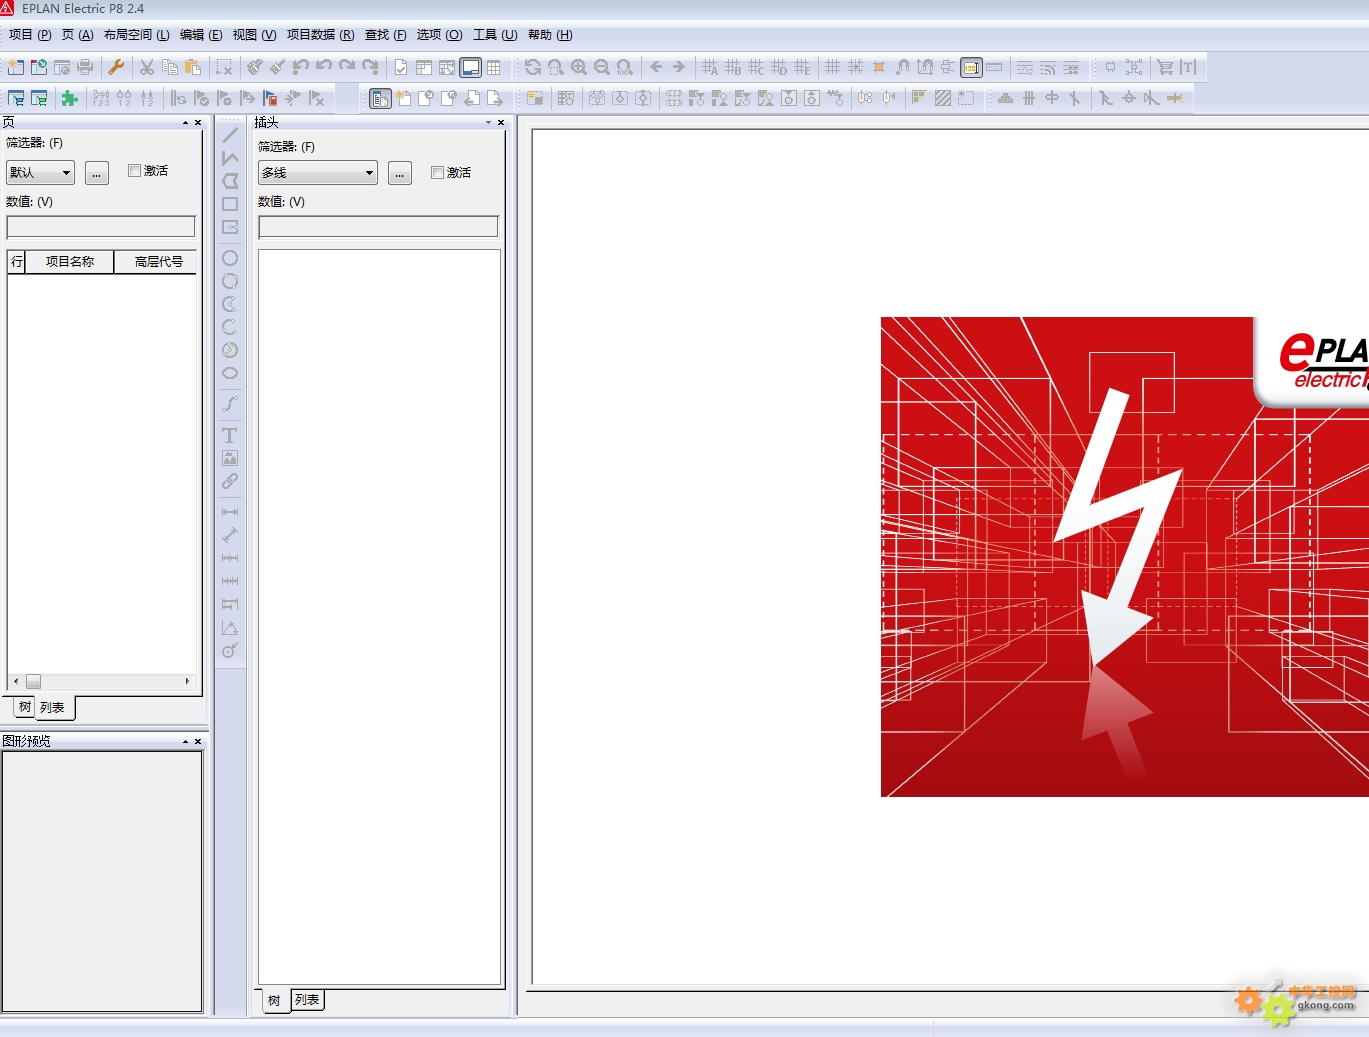The image size is (1369, 1037).
Task: Click the EPLAN splash image
Action: click(1124, 557)
